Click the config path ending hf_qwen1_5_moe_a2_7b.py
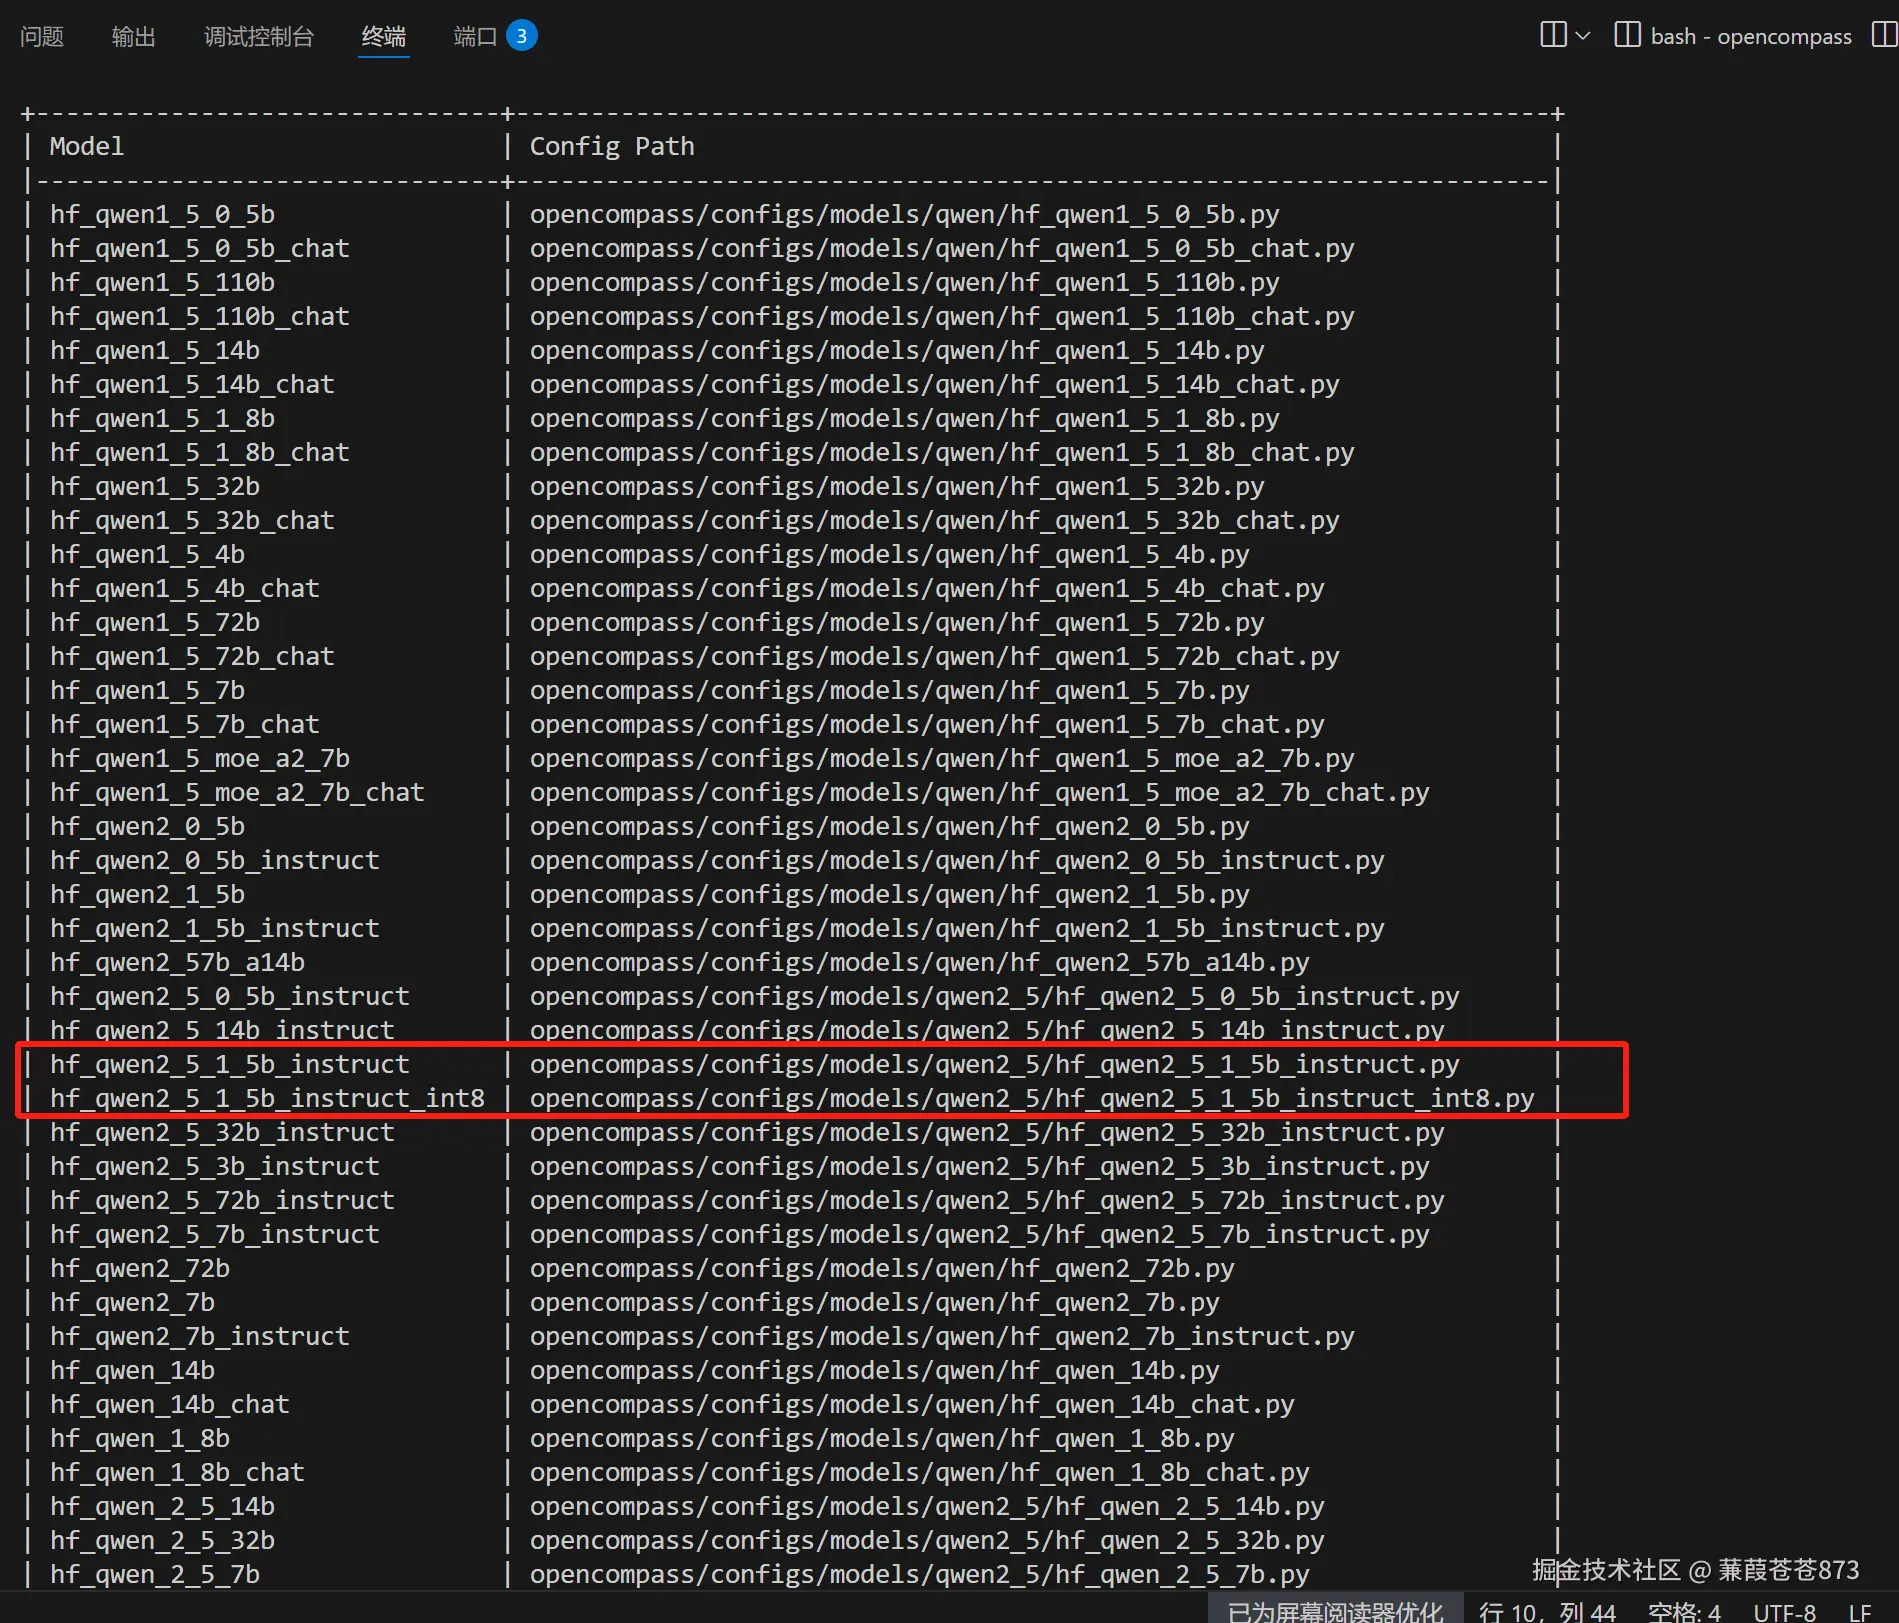This screenshot has height=1623, width=1899. pyautogui.click(x=942, y=758)
